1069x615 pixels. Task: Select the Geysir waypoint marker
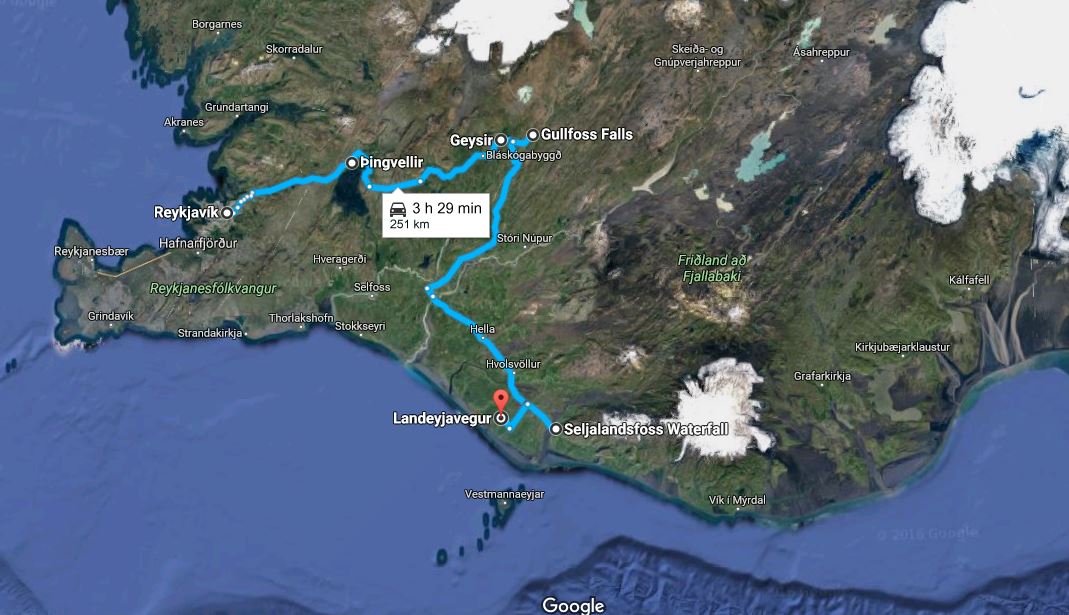pos(501,140)
